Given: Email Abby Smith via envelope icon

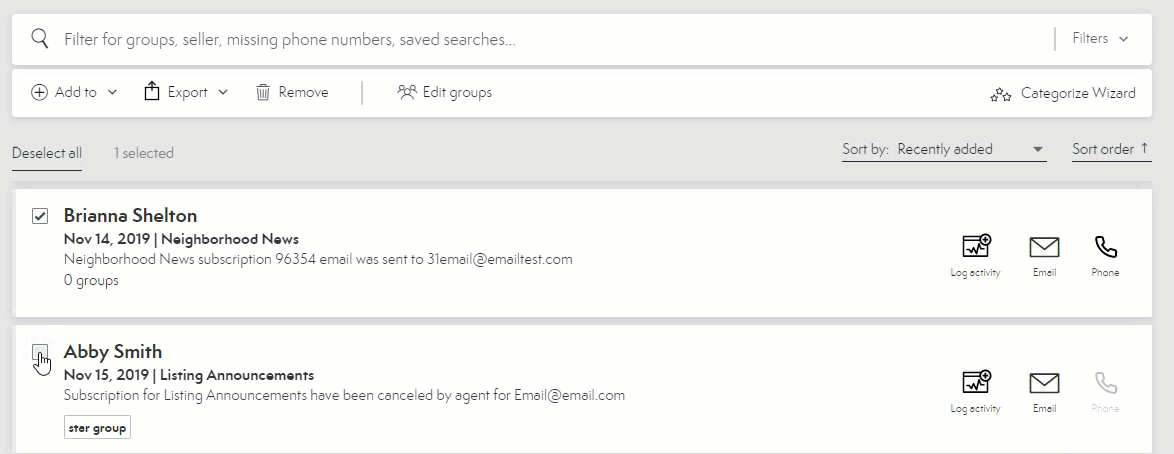Looking at the screenshot, I should point(1044,392).
